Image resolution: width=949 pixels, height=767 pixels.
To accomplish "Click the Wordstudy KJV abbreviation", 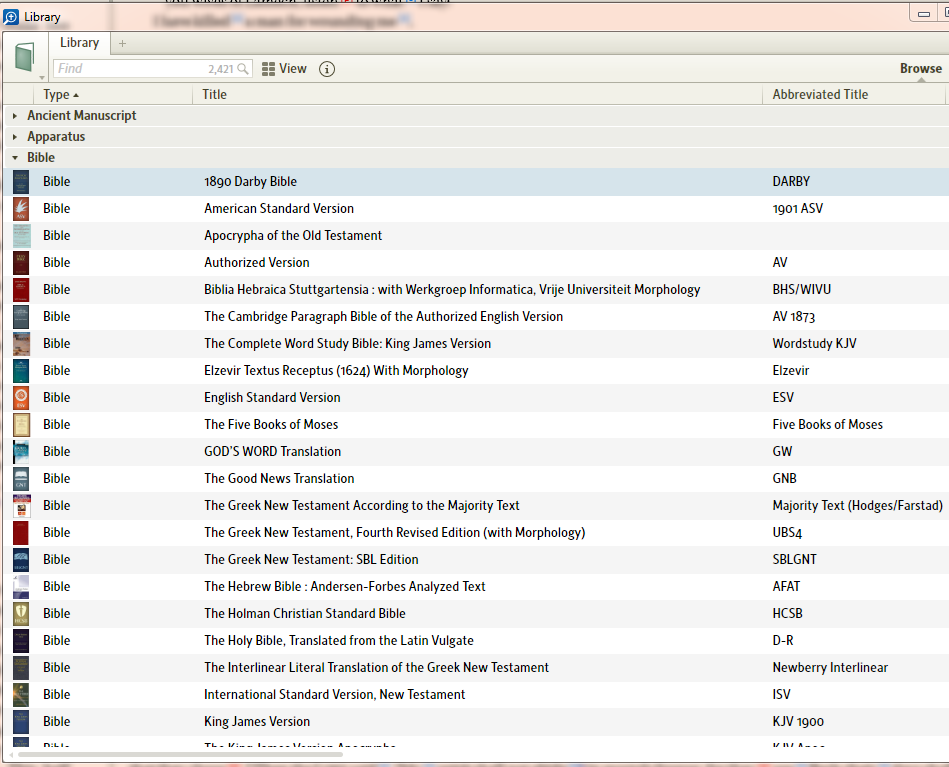I will coord(814,344).
